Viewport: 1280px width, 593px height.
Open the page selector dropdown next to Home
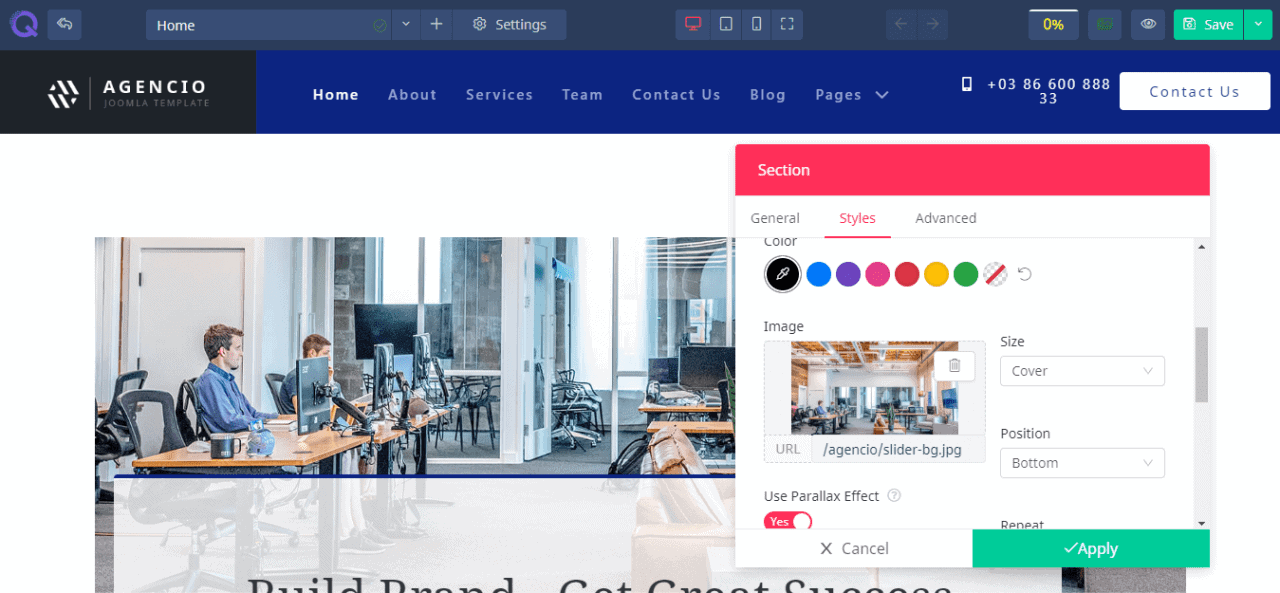tap(405, 24)
